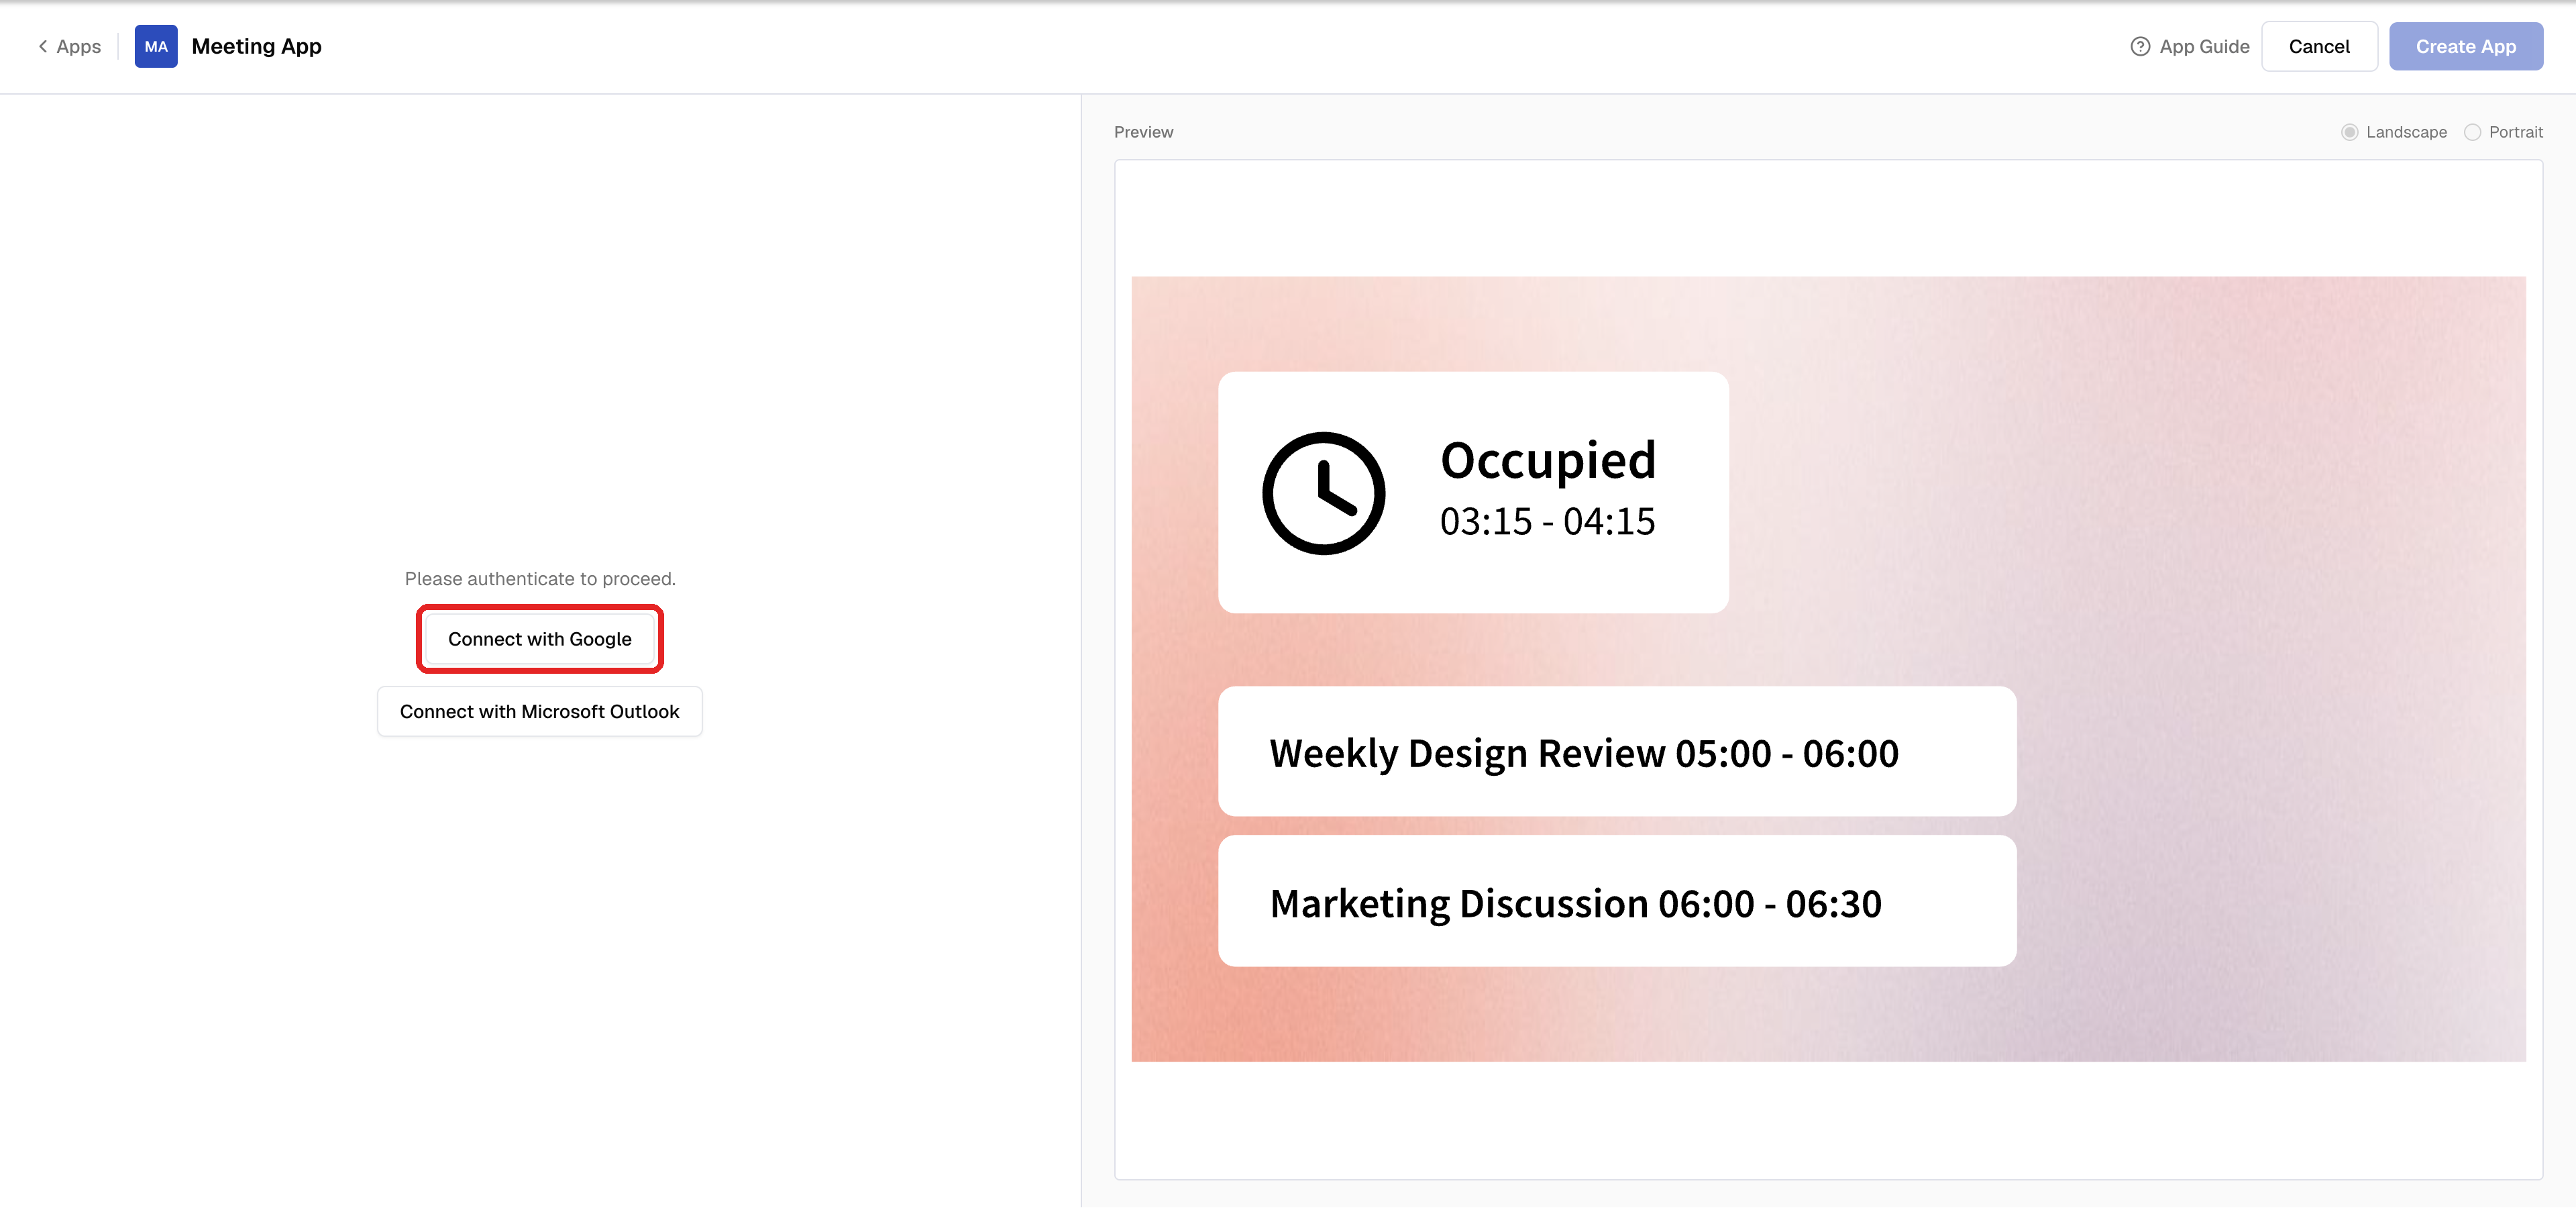This screenshot has height=1210, width=2576.
Task: Click the Marketing Discussion 06:00 - 06:30 card
Action: tap(1617, 902)
